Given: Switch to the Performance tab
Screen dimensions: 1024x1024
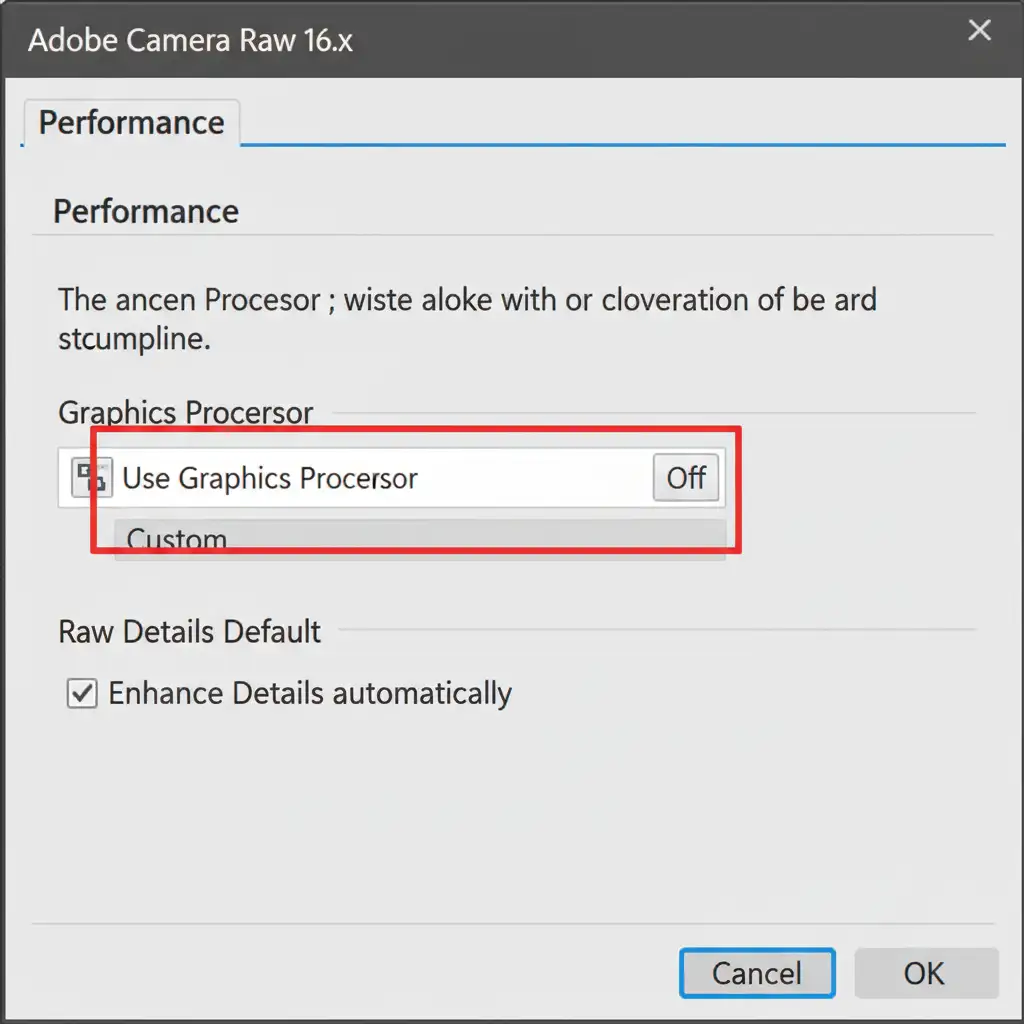Looking at the screenshot, I should 131,123.
